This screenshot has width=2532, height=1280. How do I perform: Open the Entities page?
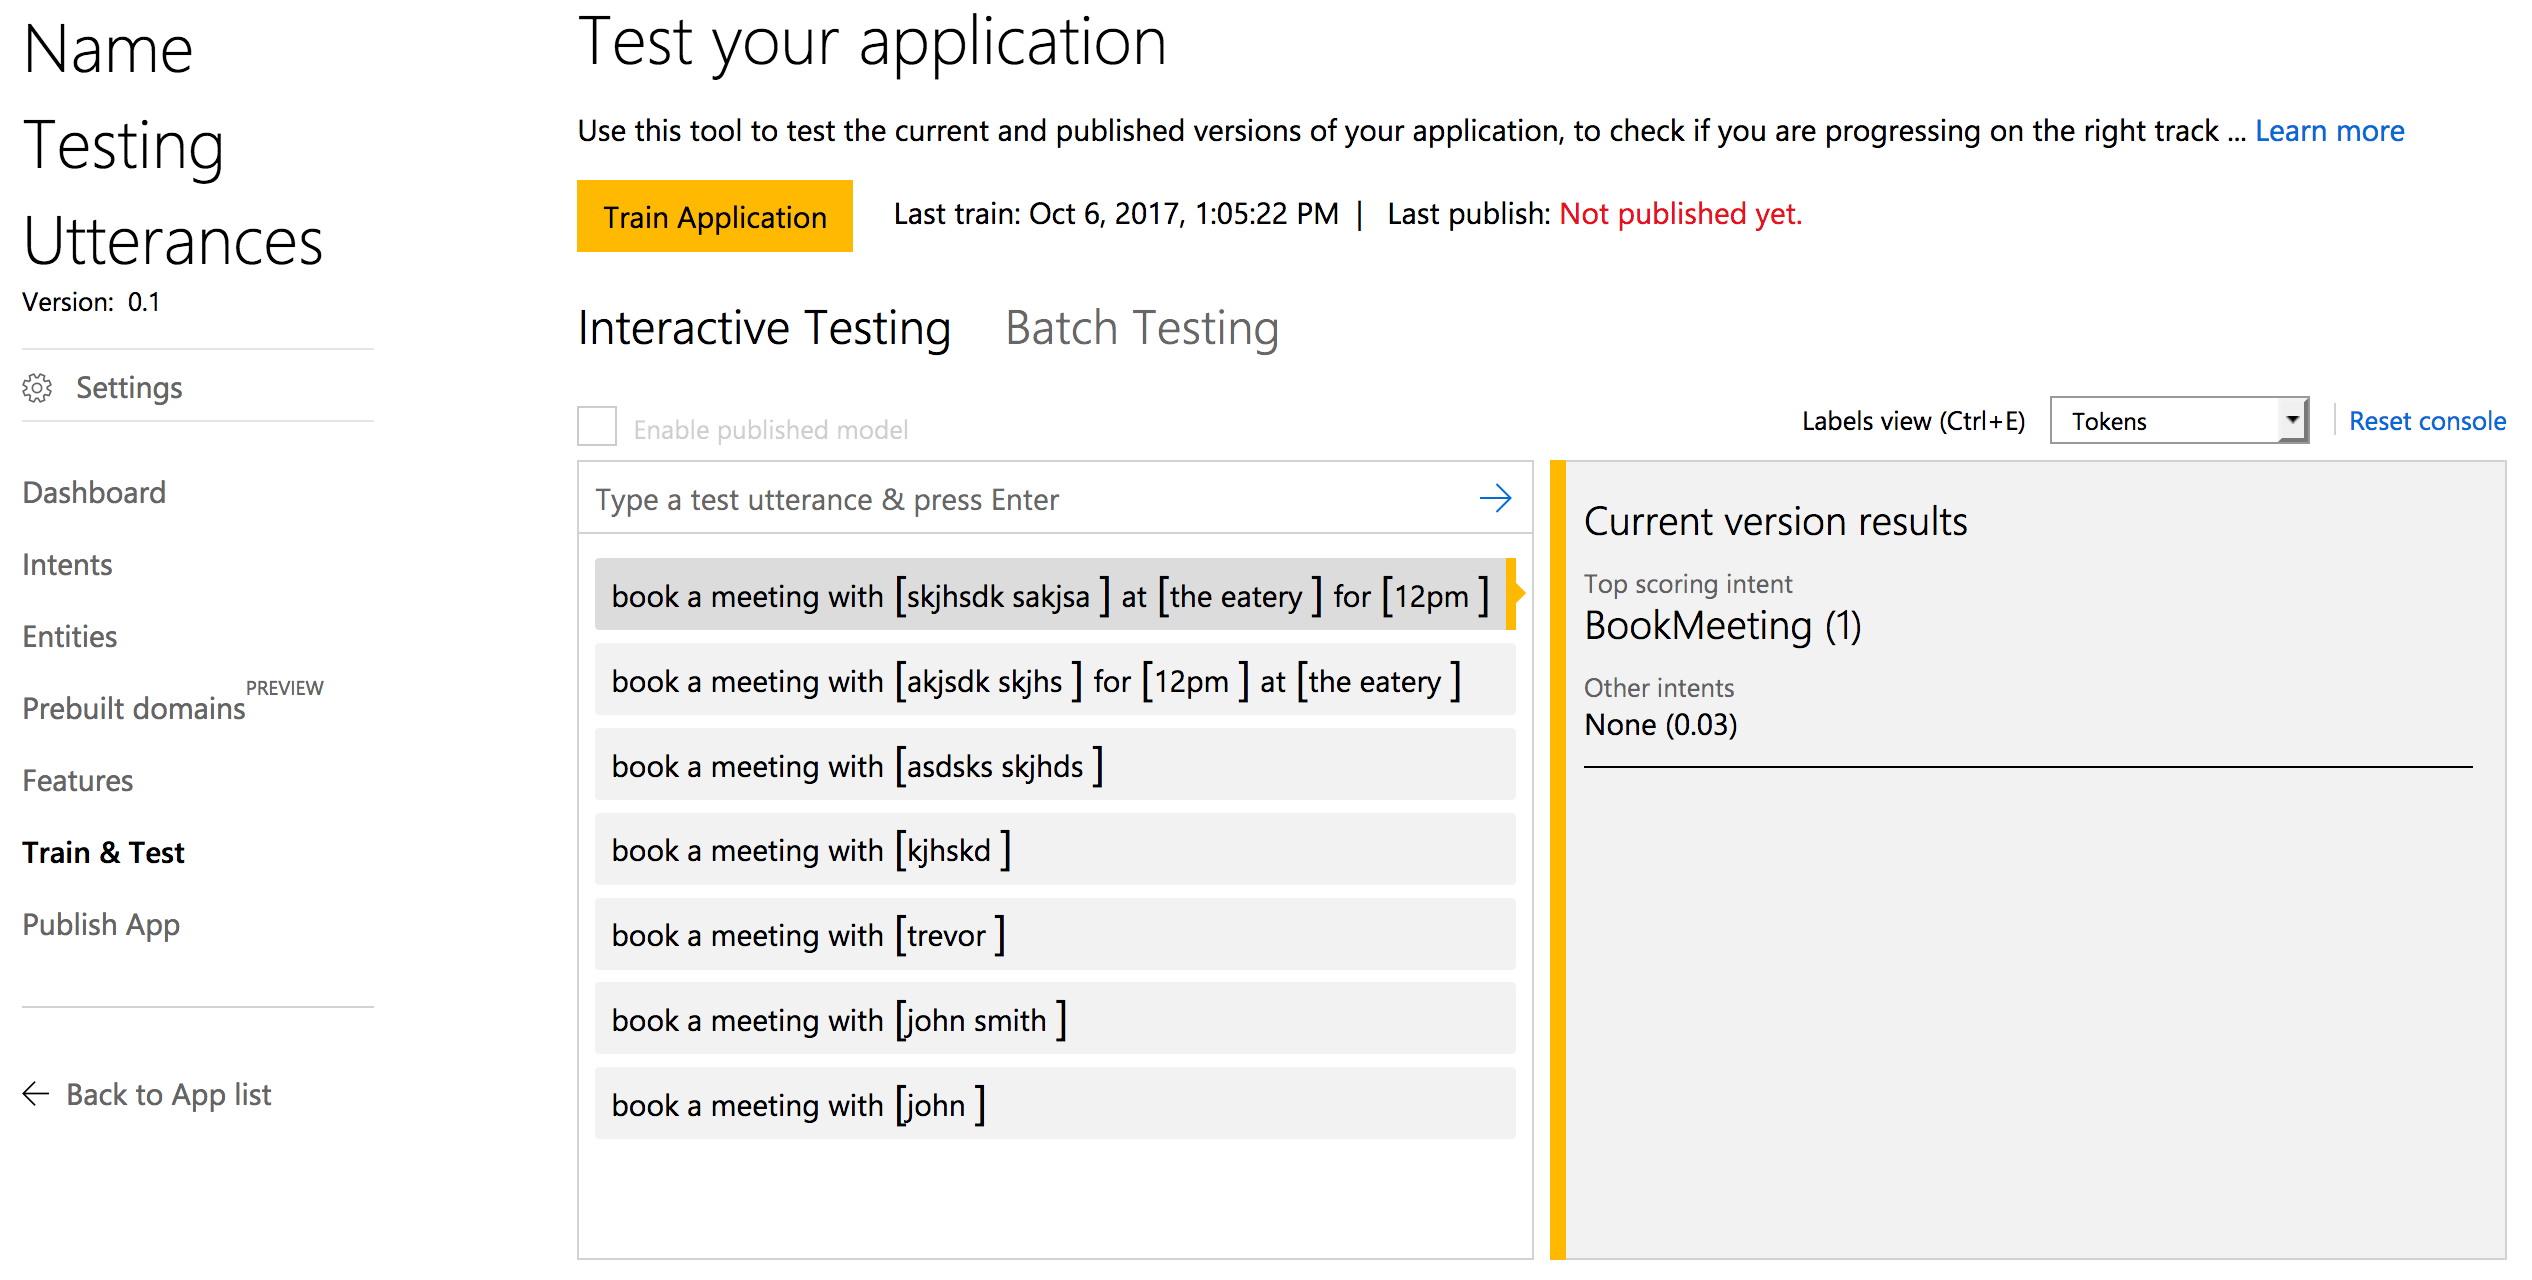68,637
